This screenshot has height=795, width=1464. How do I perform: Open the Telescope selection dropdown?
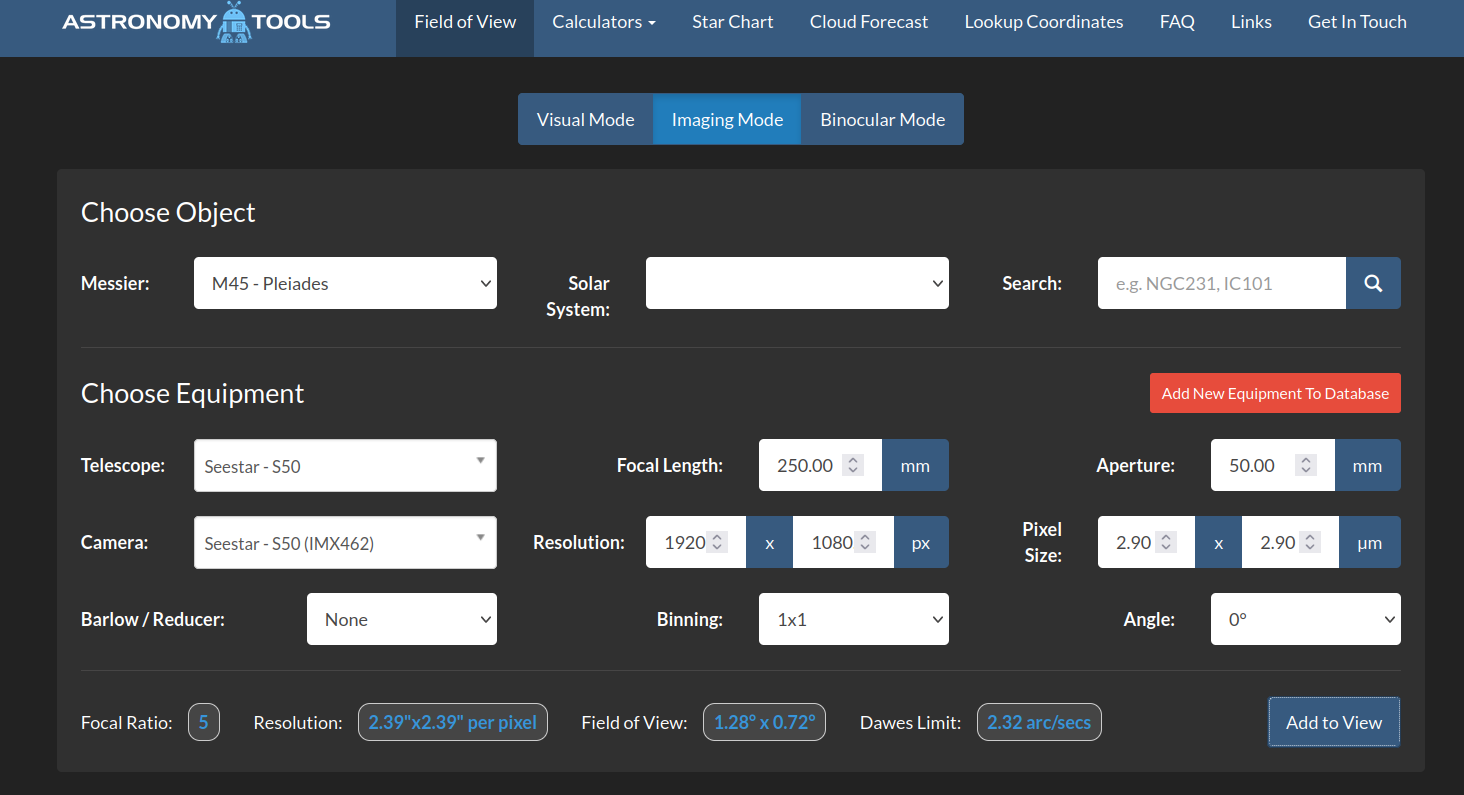point(345,466)
